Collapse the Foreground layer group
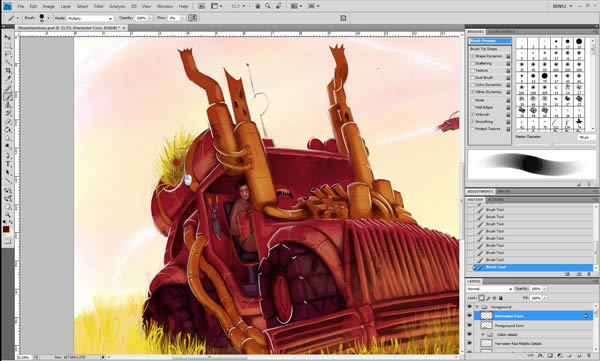This screenshot has width=600, height=361. [x=477, y=307]
